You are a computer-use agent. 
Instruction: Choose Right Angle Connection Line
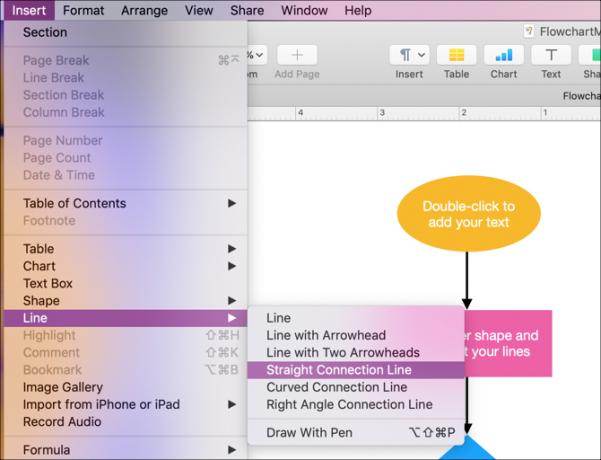click(x=356, y=404)
